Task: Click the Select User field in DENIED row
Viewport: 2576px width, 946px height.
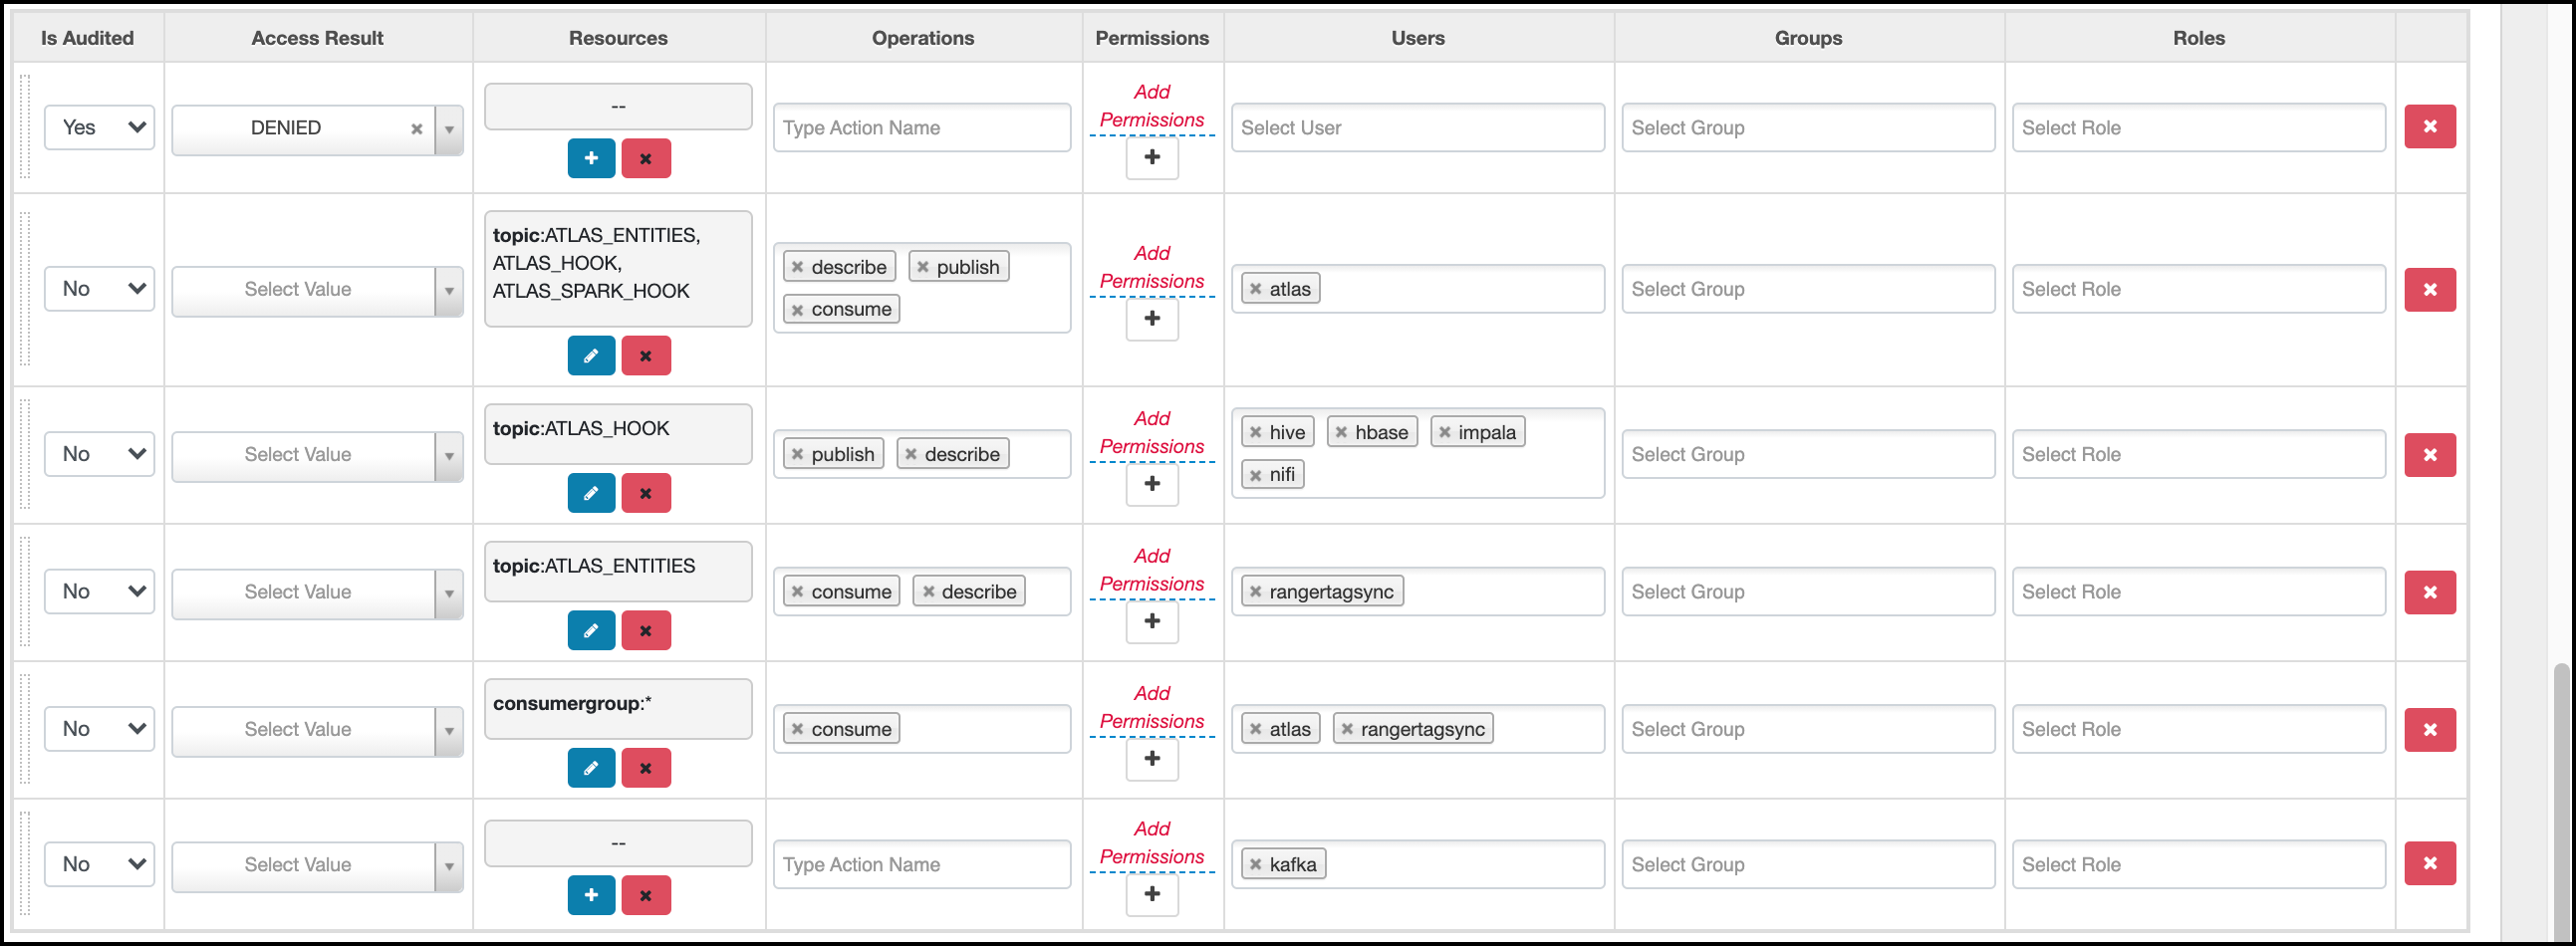Action: (x=1417, y=128)
